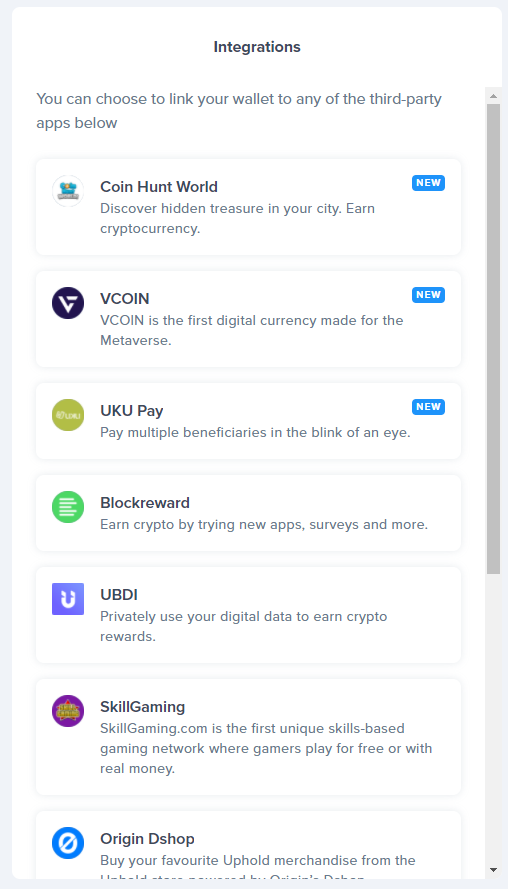Screen dimensions: 508x889
Task: Click the purple UBDI square icon
Action: pos(68,599)
